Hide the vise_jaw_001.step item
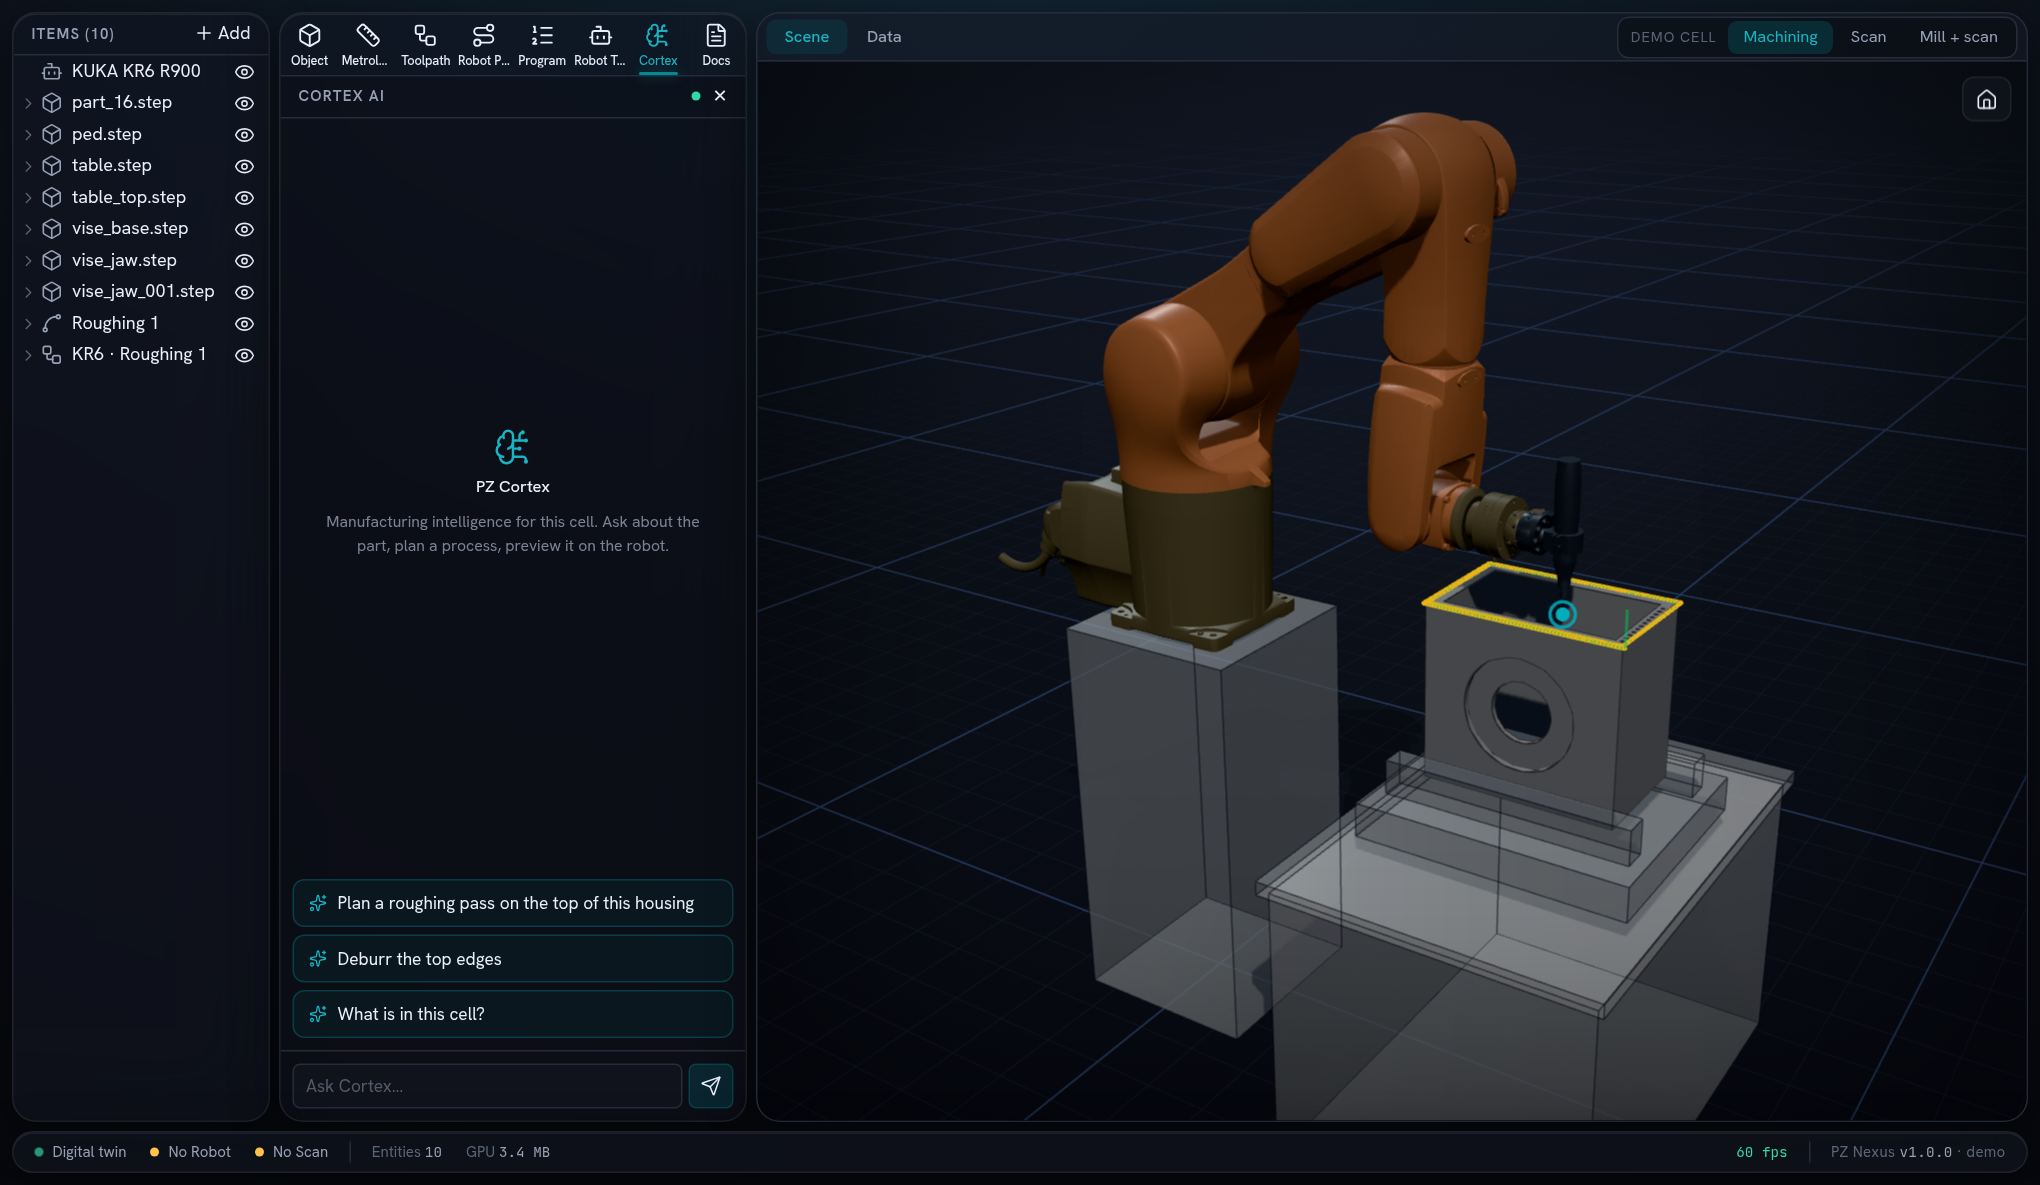 click(244, 292)
